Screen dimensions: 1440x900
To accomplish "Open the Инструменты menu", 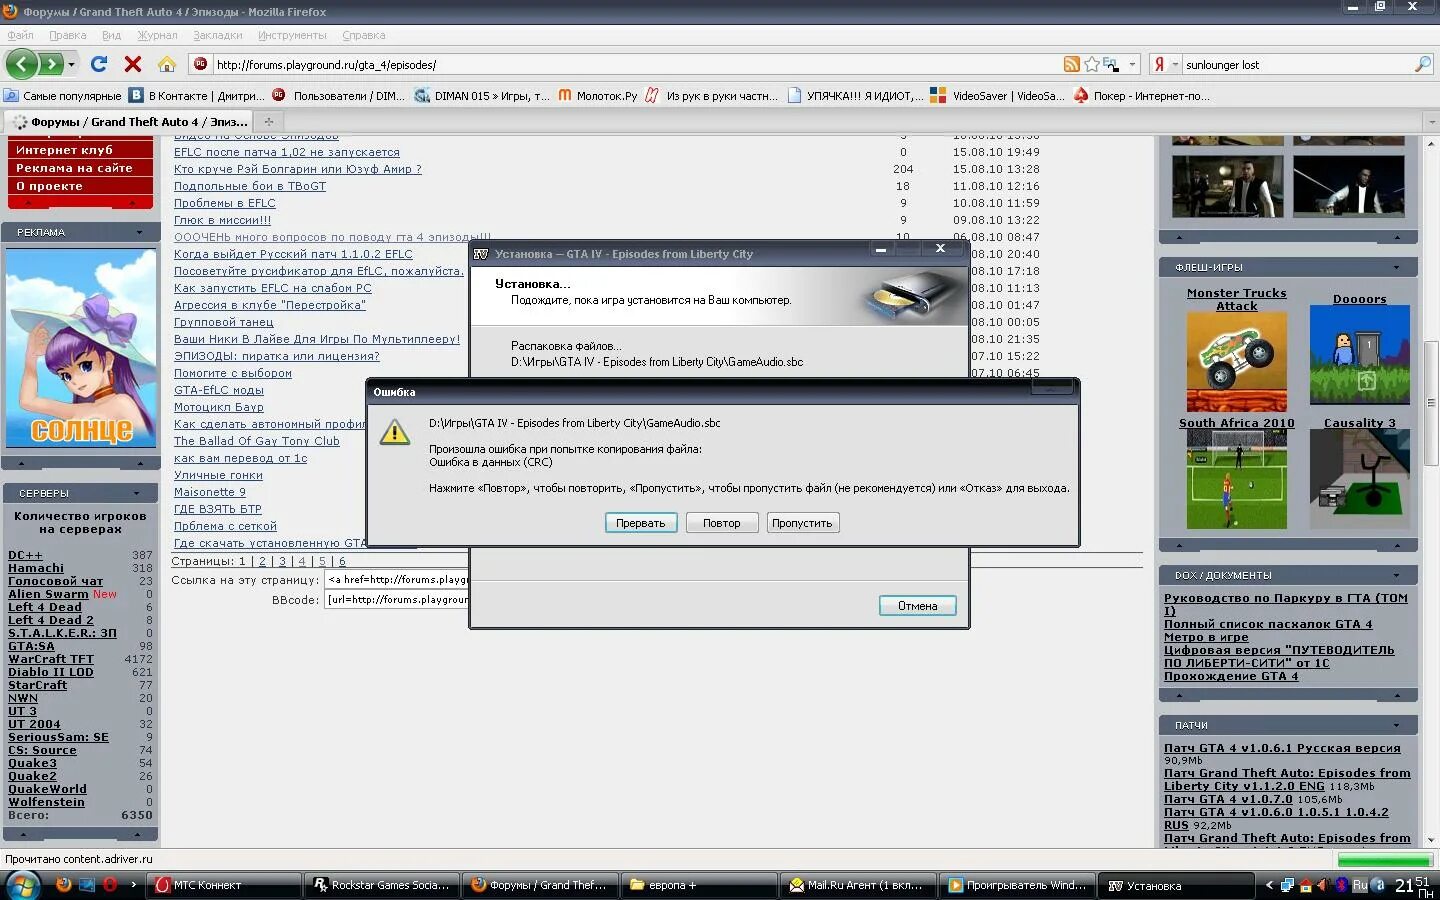I will (x=292, y=35).
